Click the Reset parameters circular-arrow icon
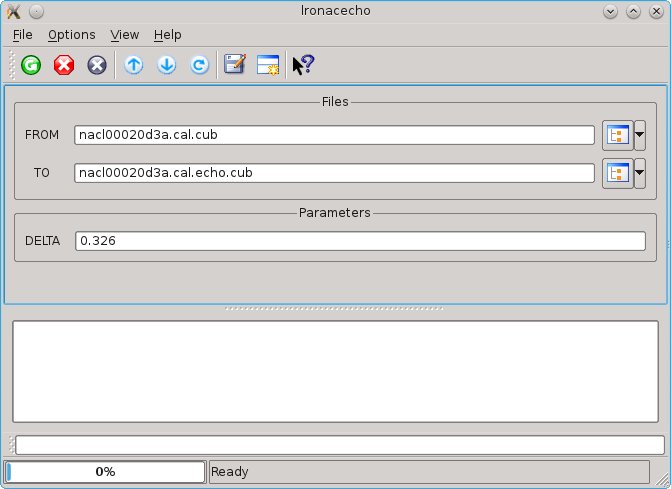This screenshot has width=671, height=489. (x=200, y=65)
